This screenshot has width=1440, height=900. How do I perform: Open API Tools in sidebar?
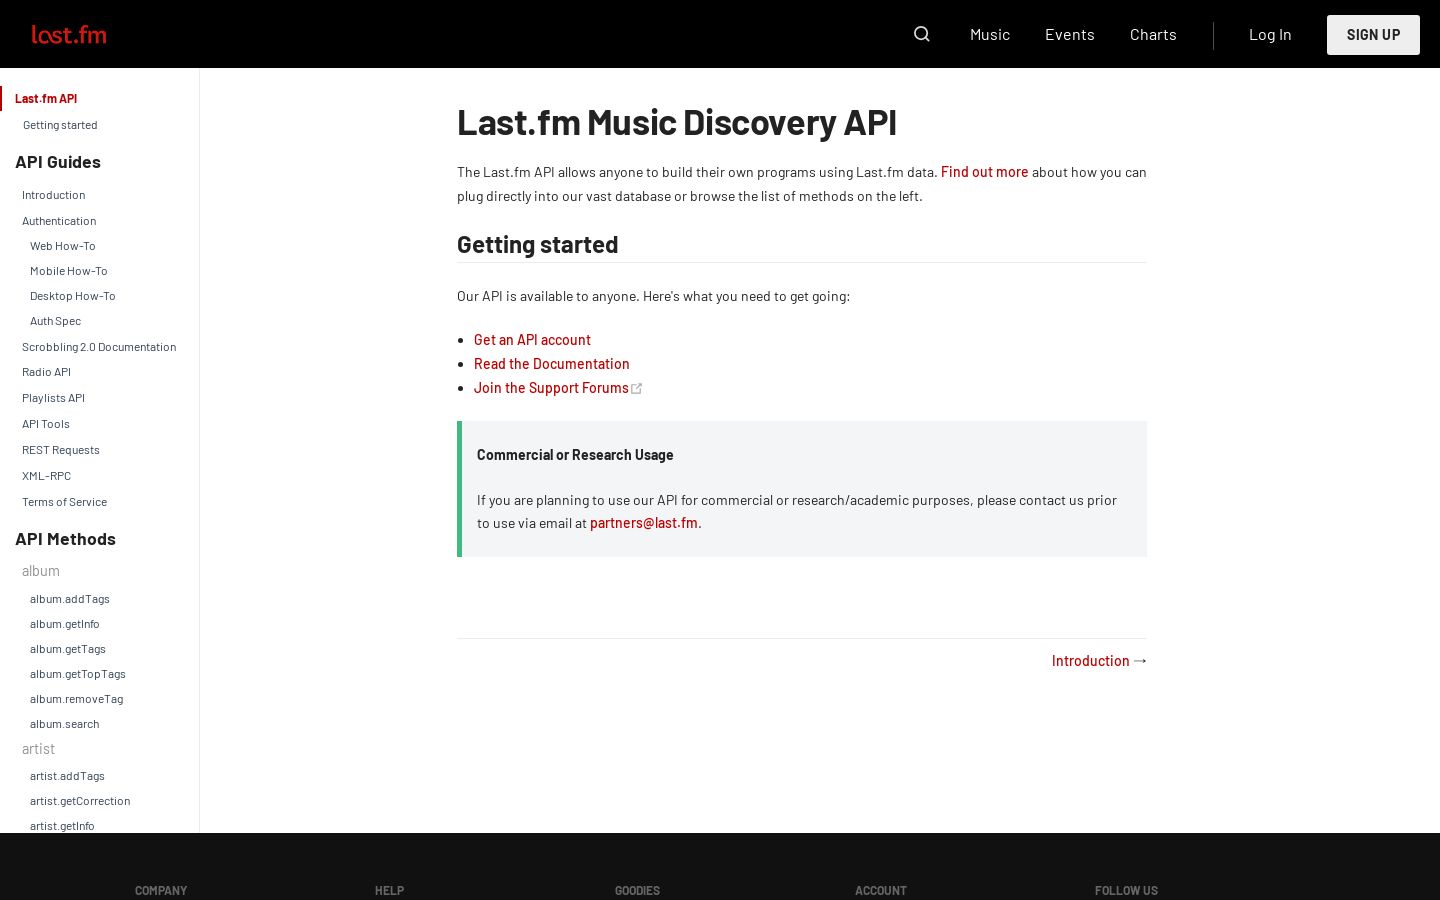46,424
